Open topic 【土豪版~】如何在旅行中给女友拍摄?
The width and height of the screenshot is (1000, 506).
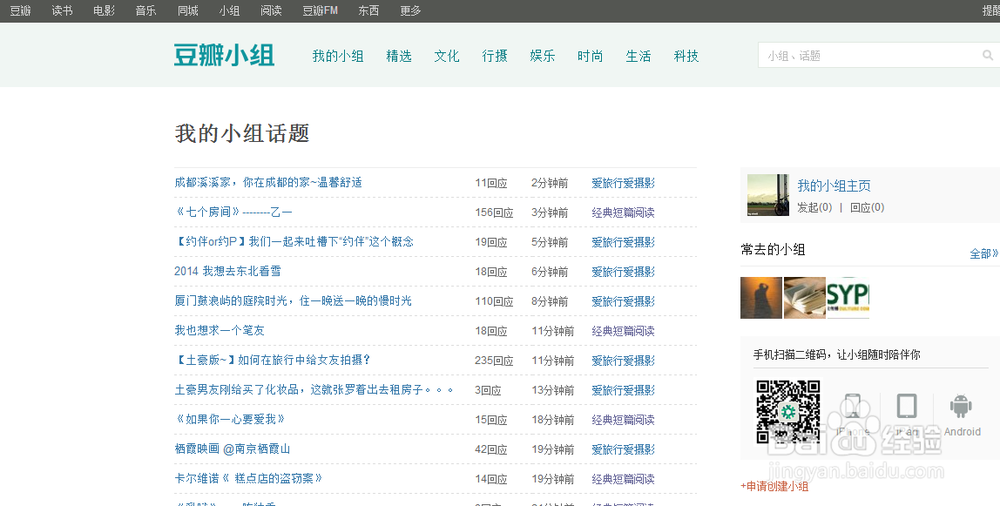[x=272, y=360]
